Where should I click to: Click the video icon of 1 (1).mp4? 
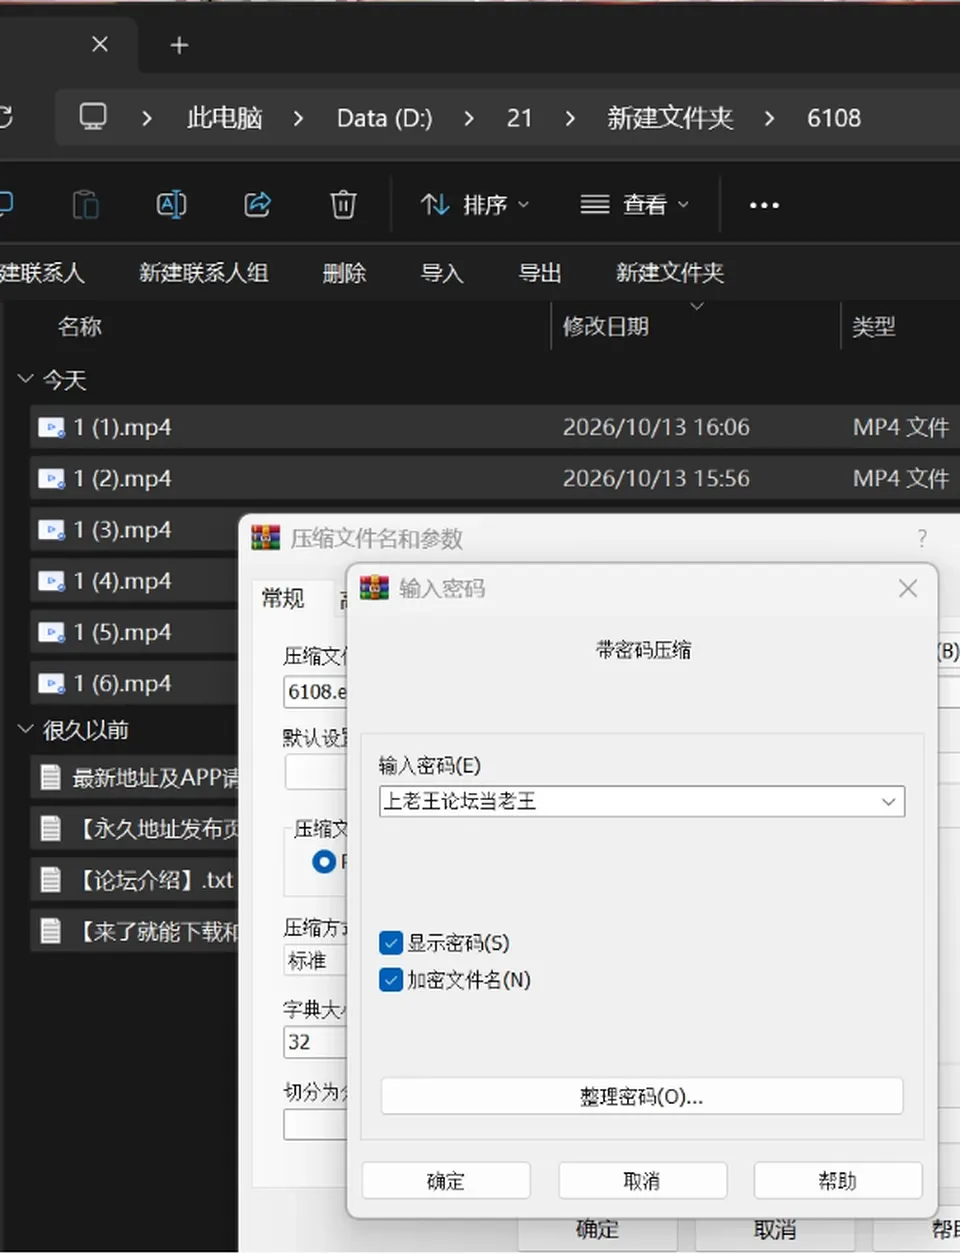coord(51,428)
